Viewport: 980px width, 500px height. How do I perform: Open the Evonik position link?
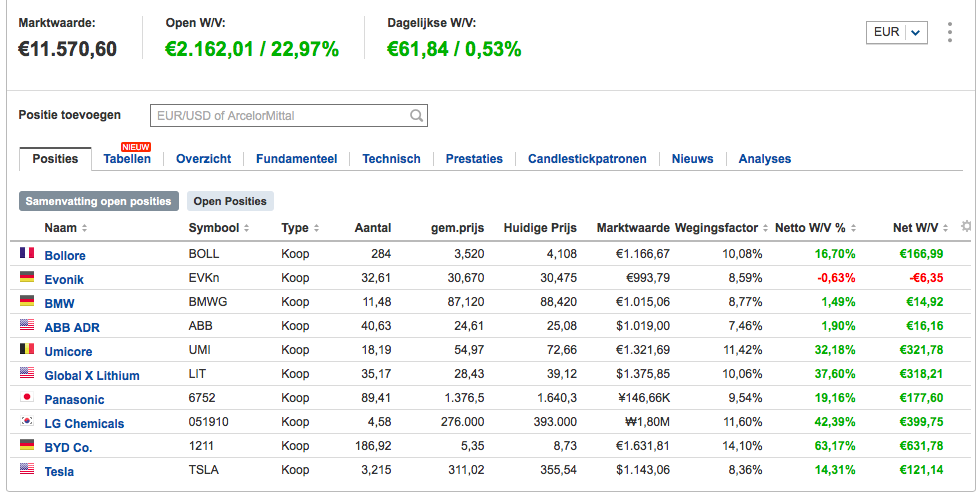coord(64,279)
